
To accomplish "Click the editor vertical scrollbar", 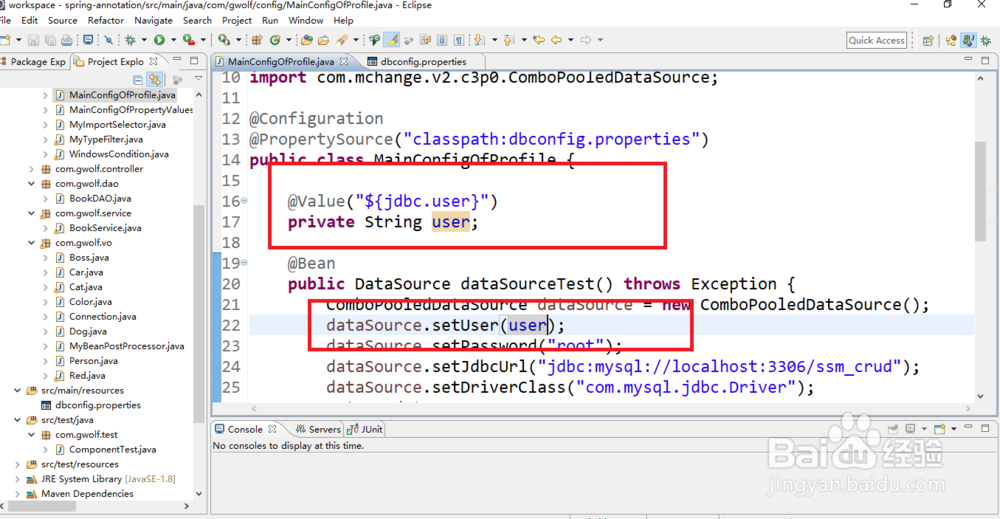I will click(x=980, y=191).
